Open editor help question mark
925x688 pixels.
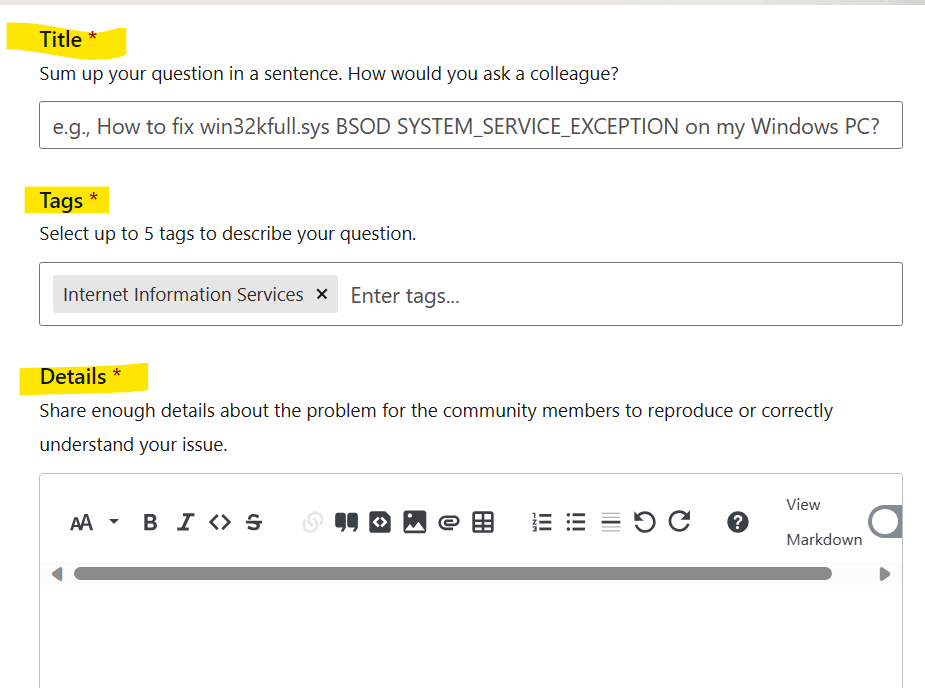(737, 522)
